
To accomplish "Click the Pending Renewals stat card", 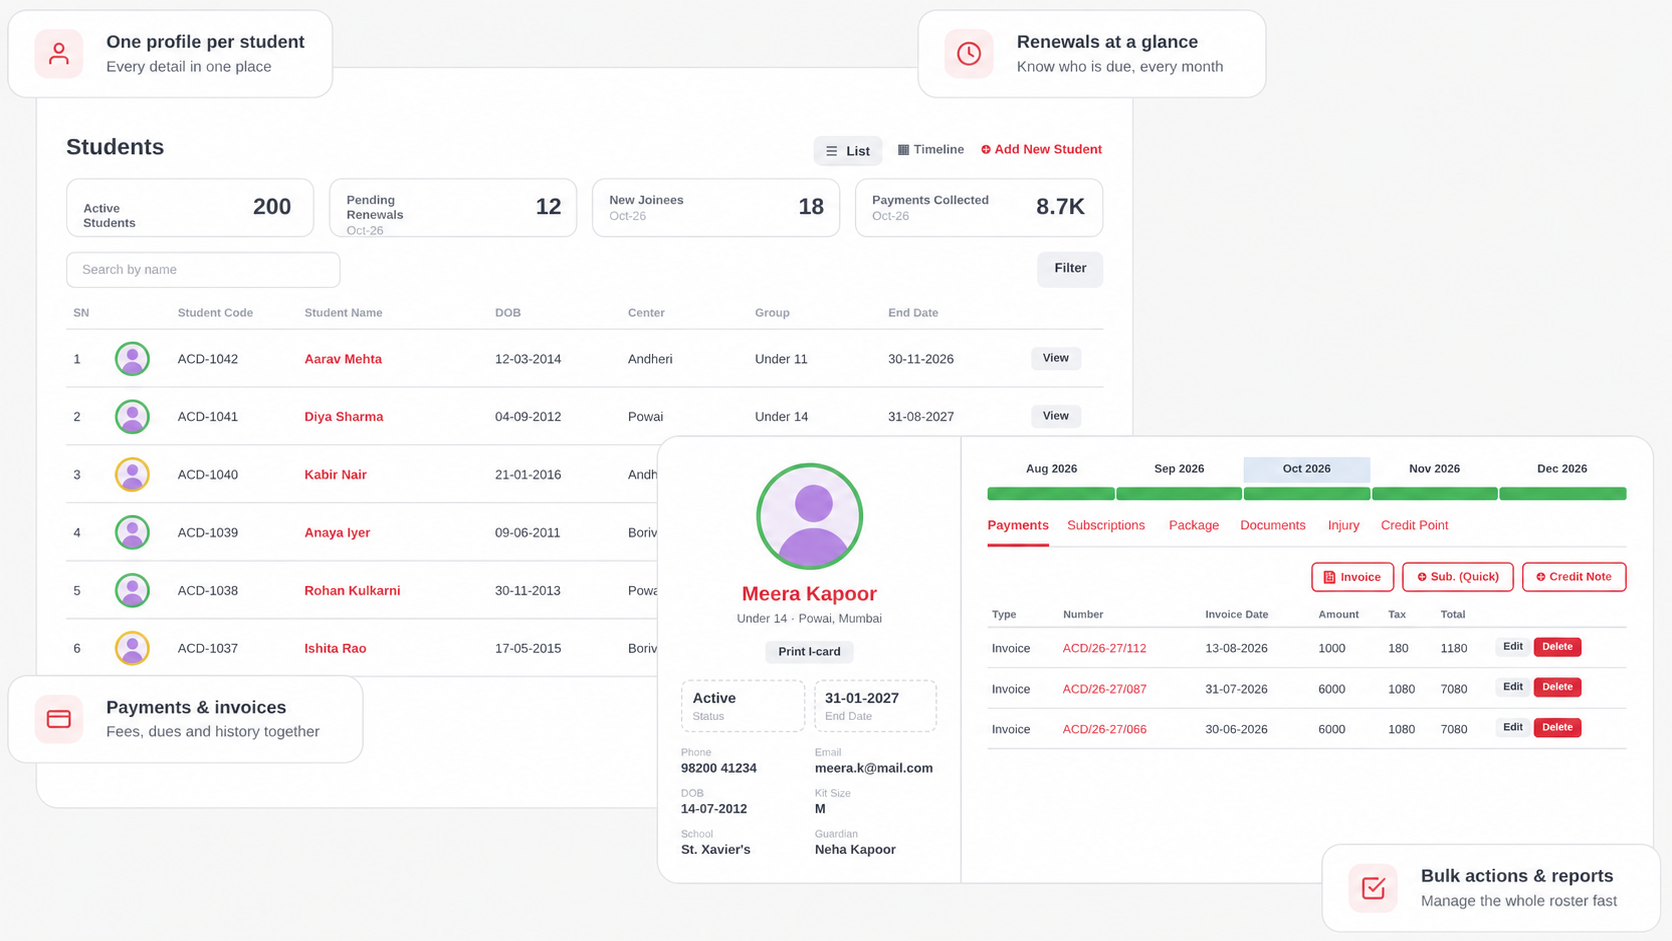I will 453,208.
